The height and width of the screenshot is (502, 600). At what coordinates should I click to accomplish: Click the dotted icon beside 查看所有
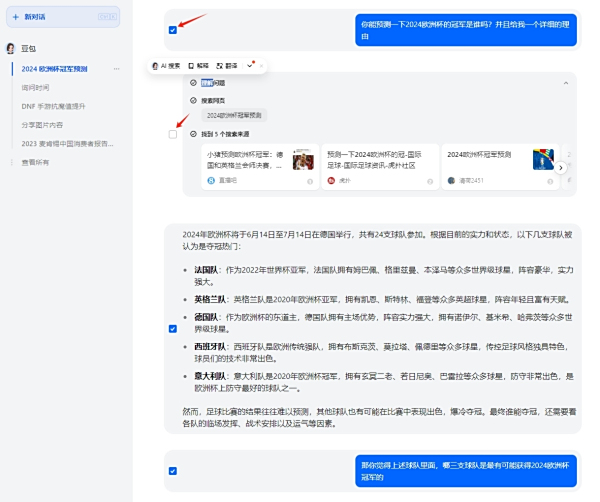click(x=11, y=163)
